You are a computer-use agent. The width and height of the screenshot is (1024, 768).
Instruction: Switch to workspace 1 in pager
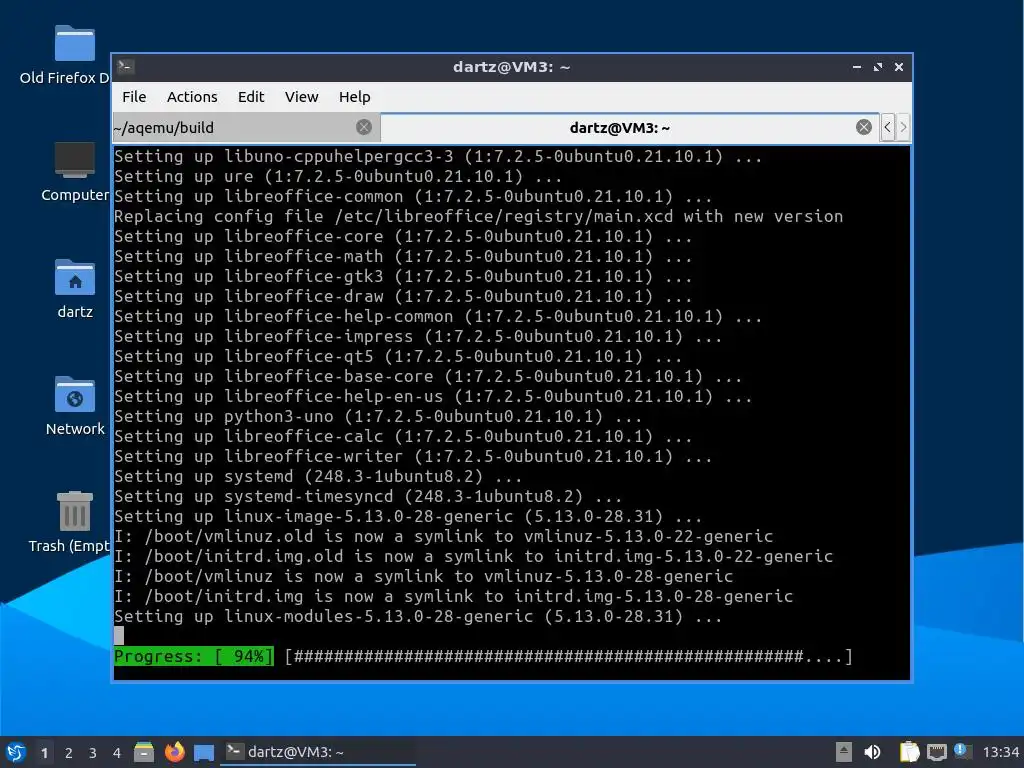pos(44,753)
